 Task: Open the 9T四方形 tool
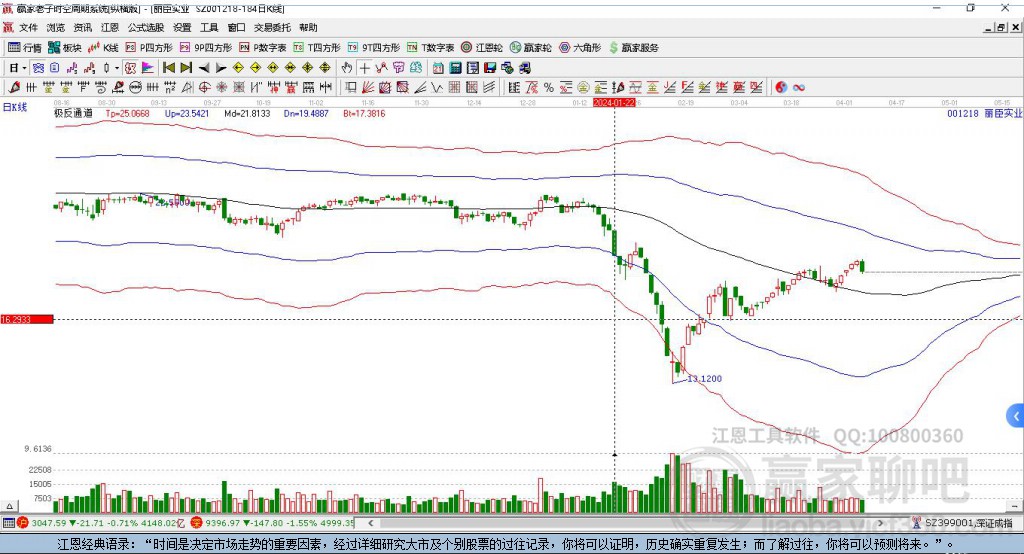click(x=374, y=48)
